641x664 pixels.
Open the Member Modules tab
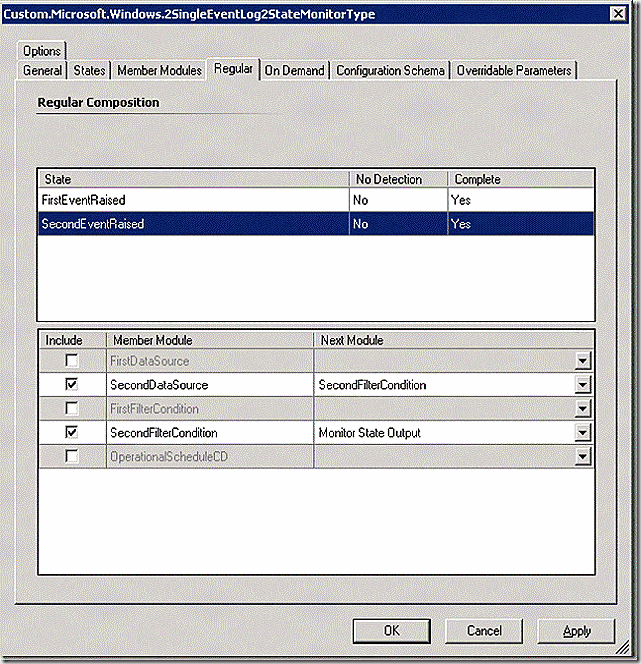click(159, 70)
